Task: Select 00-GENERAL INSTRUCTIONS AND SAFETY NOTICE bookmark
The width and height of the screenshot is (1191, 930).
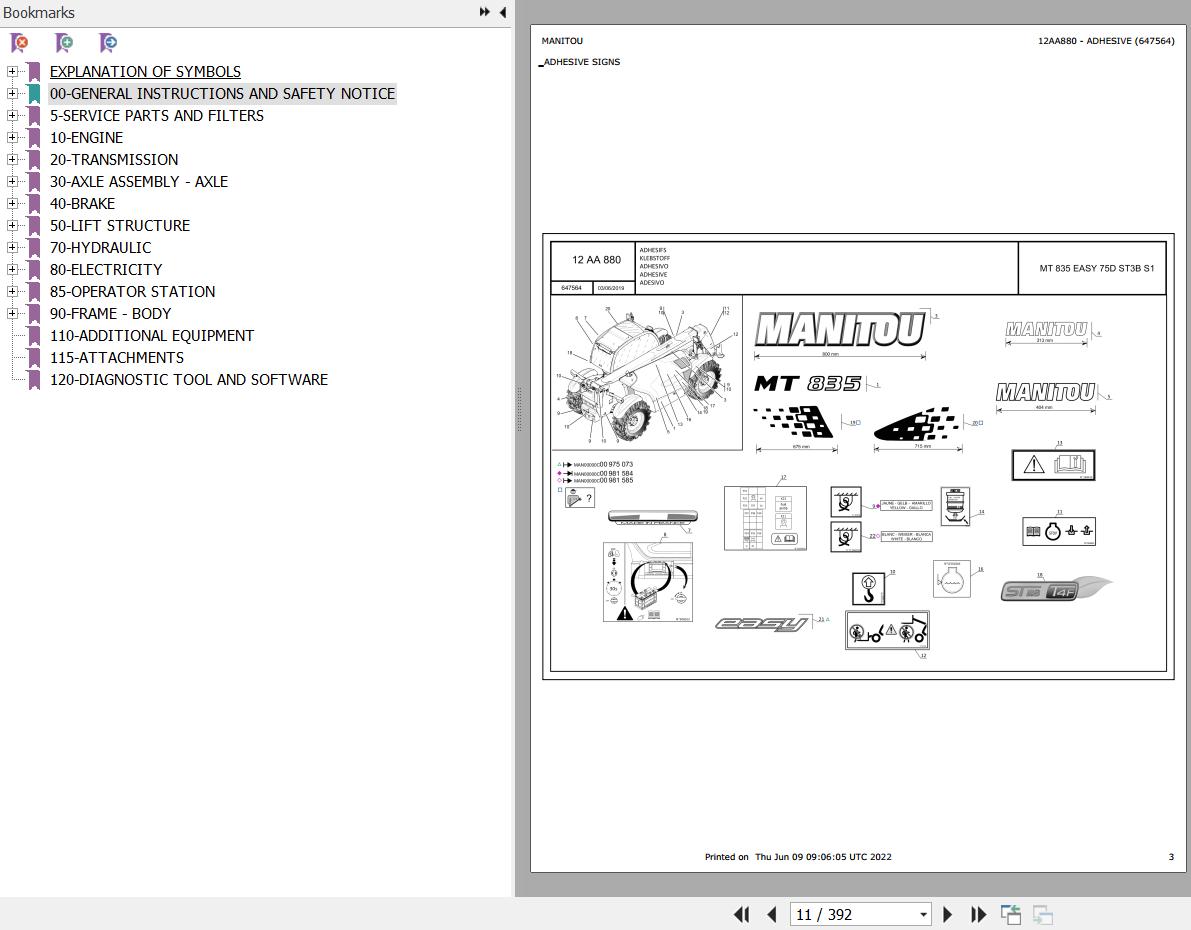Action: (x=223, y=93)
